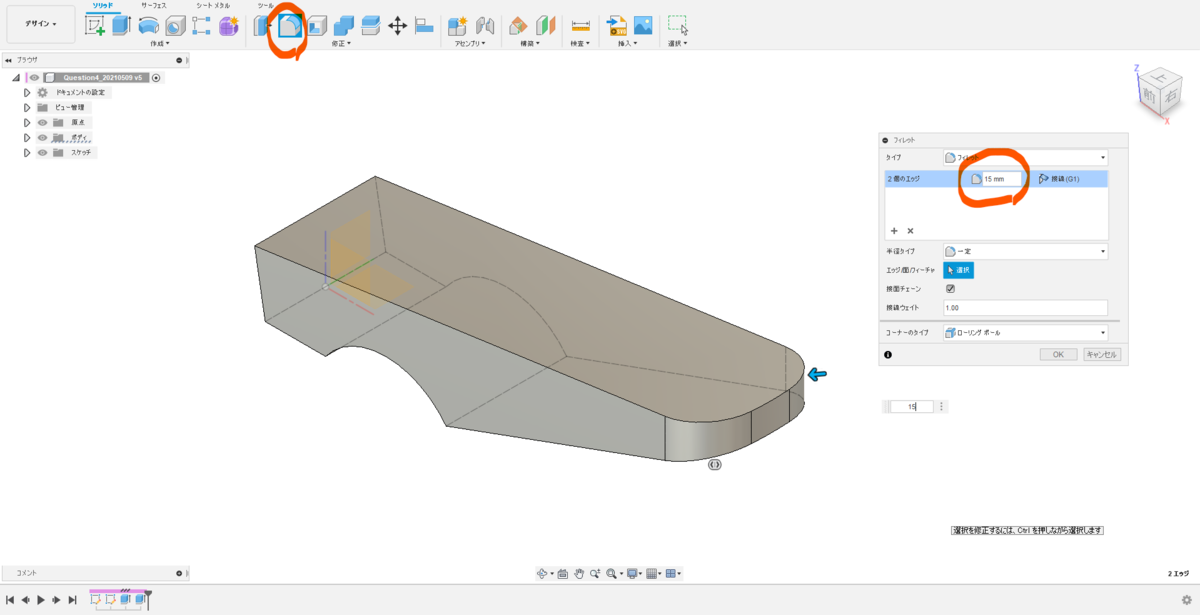Select the window Select tool
1200x615 pixels.
click(678, 26)
